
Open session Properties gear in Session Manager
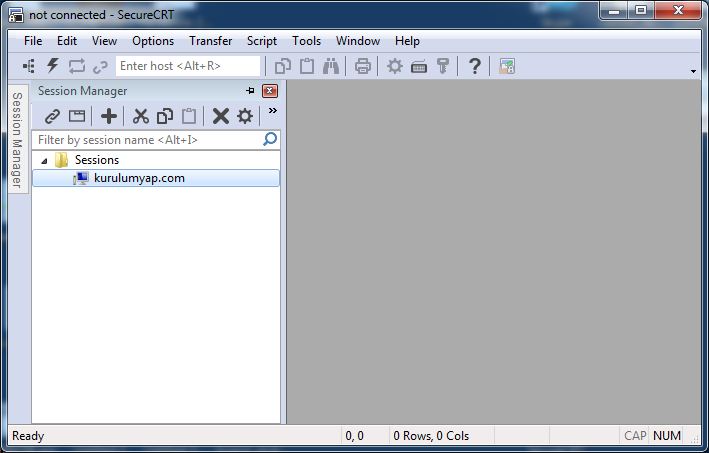point(245,116)
